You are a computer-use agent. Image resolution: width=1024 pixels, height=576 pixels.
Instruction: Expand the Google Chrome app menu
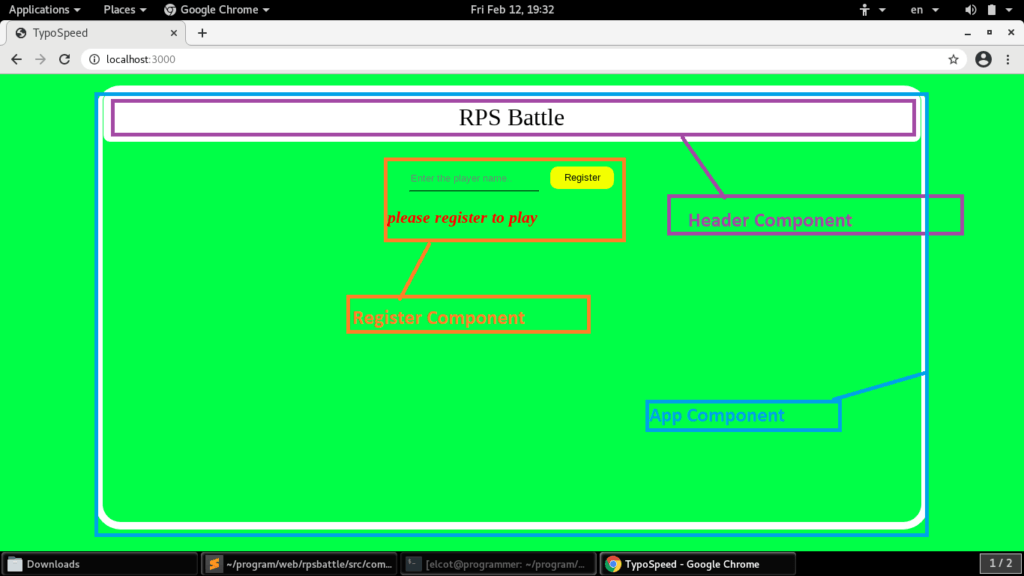point(217,9)
